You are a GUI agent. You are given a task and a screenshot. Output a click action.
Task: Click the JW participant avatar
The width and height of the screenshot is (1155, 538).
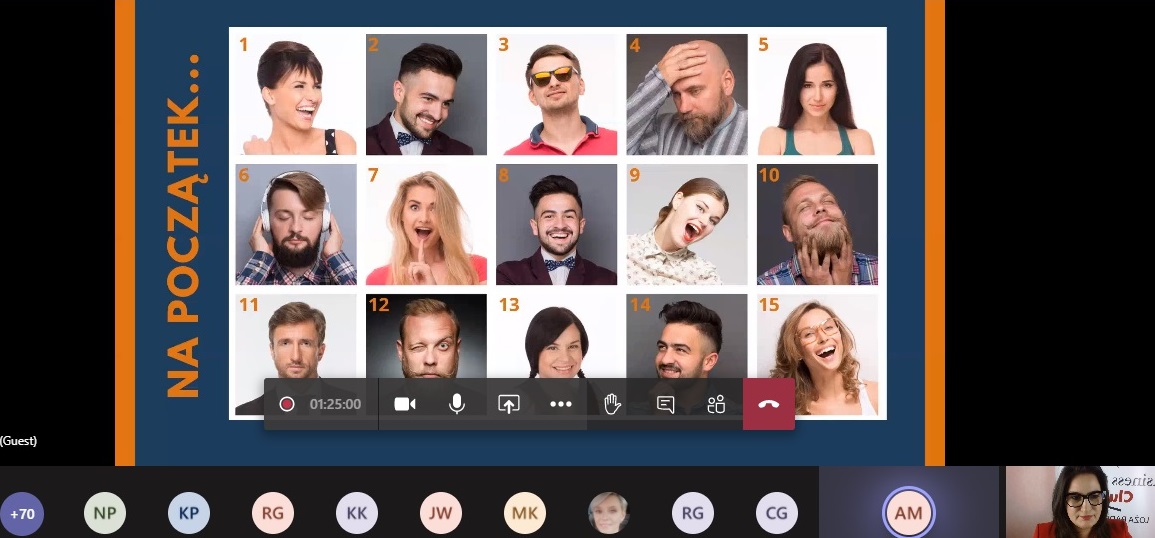[x=441, y=514]
